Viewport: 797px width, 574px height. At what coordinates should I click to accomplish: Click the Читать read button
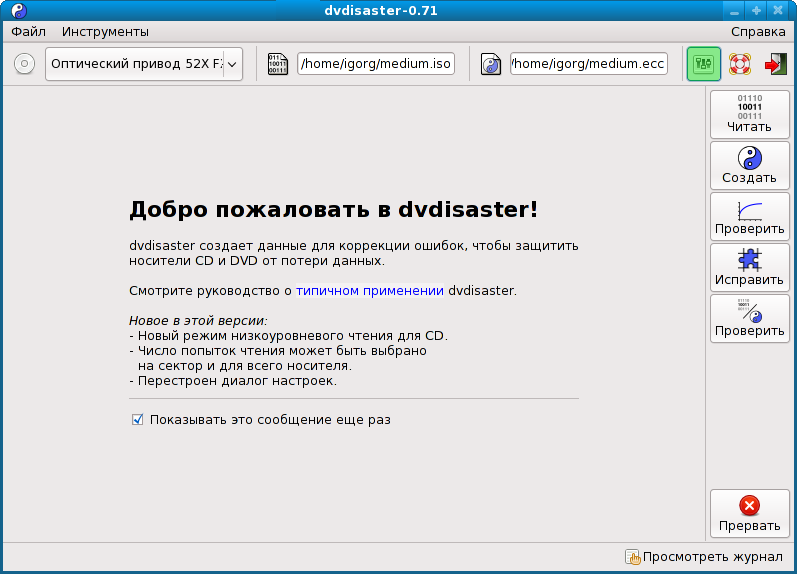749,114
